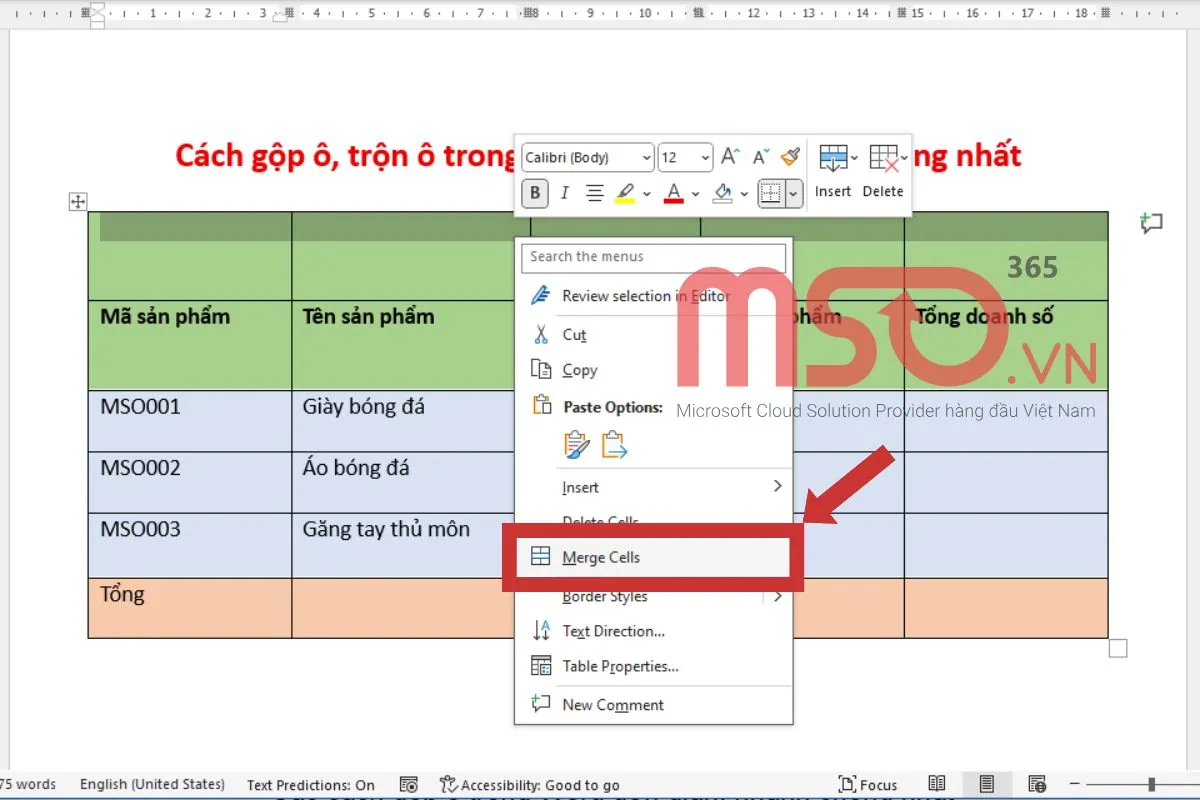Viewport: 1200px width, 800px height.
Task: Increase the font size with Grow Font
Action: (729, 155)
